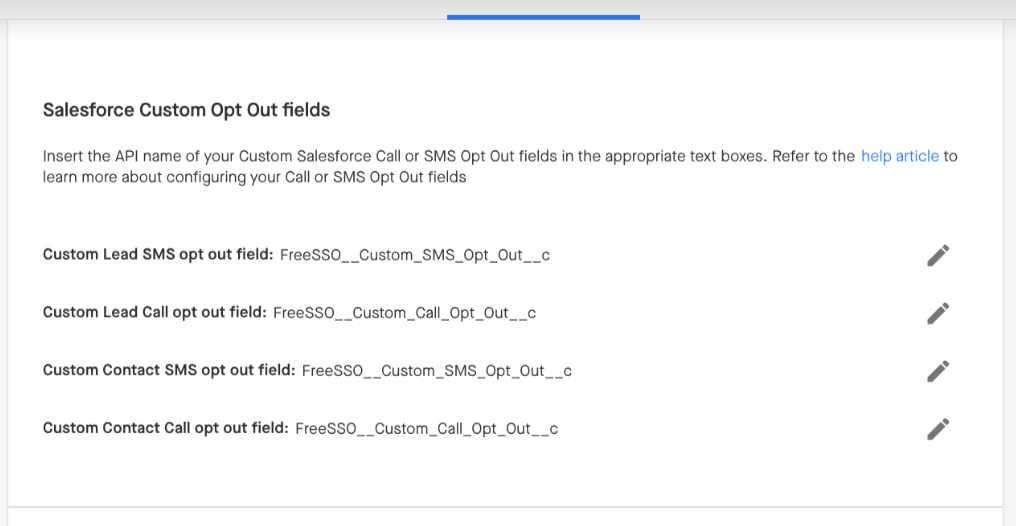This screenshot has width=1016, height=526.
Task: Select the Custom Contact Call opt out field label
Action: coord(165,429)
